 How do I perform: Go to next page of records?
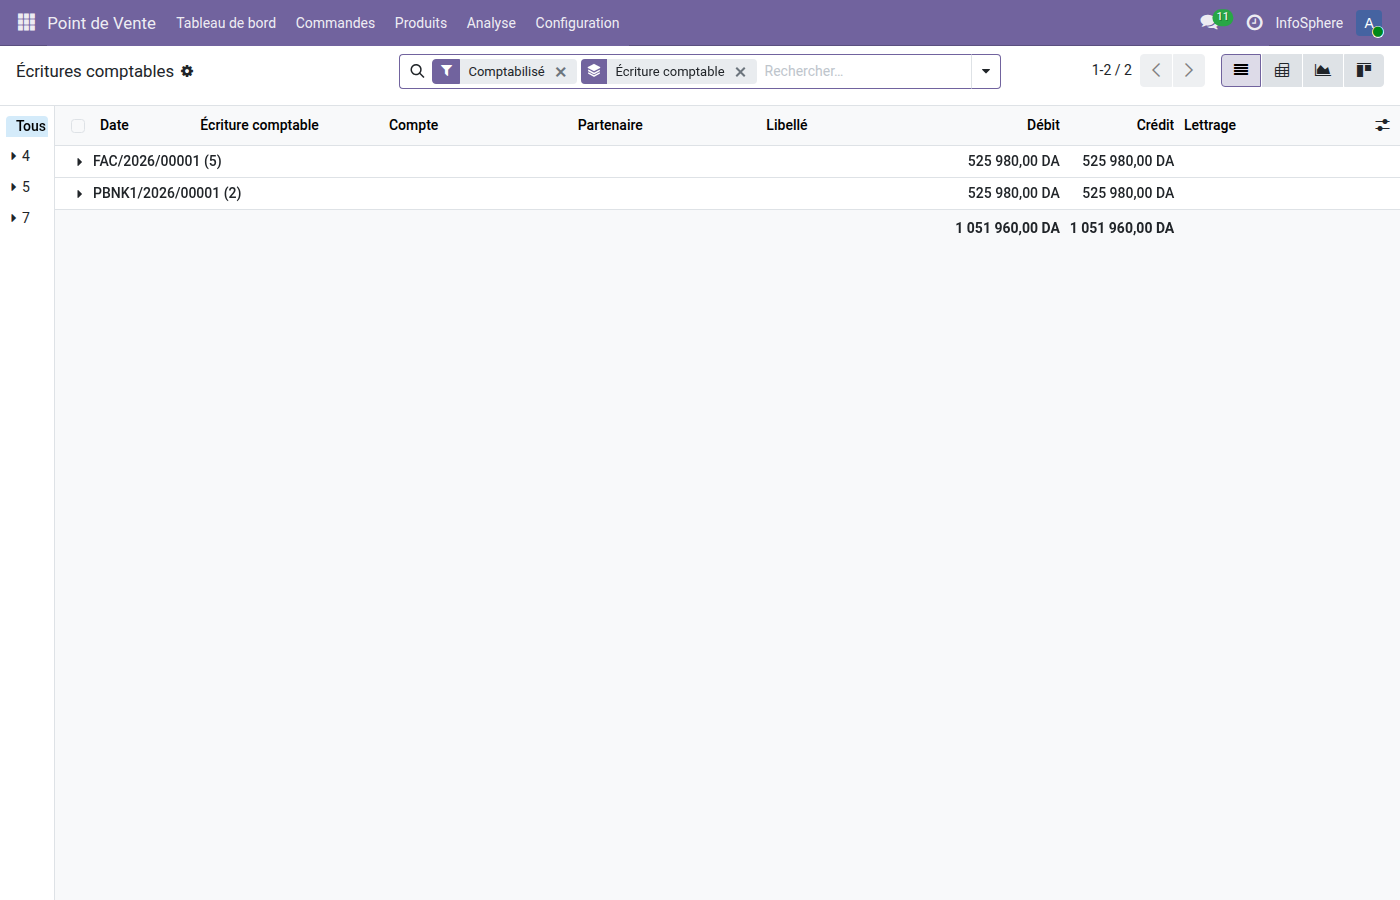click(x=1188, y=70)
